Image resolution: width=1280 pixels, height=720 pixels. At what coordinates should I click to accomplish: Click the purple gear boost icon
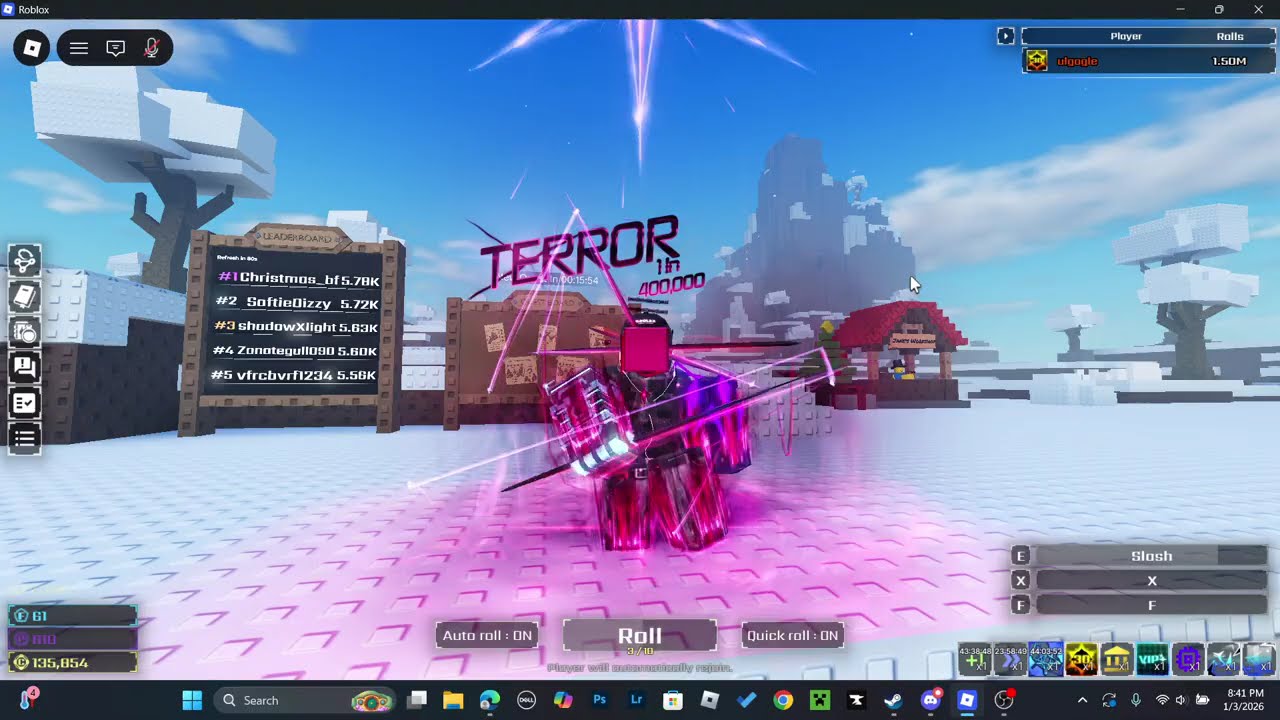1188,658
